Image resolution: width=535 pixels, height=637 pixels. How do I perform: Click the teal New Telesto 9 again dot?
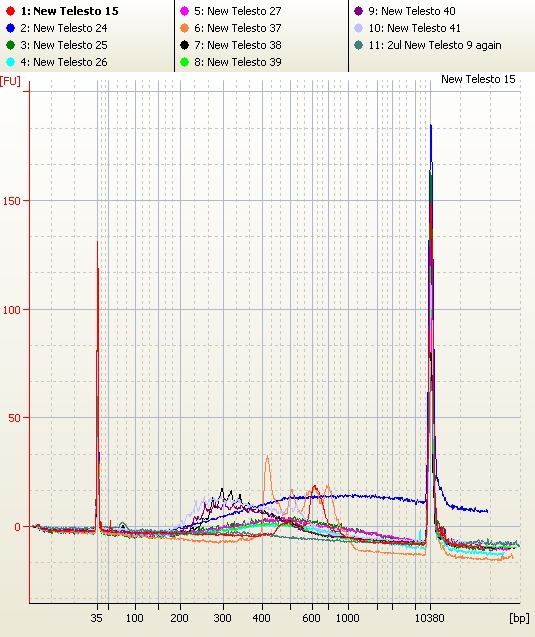point(358,45)
